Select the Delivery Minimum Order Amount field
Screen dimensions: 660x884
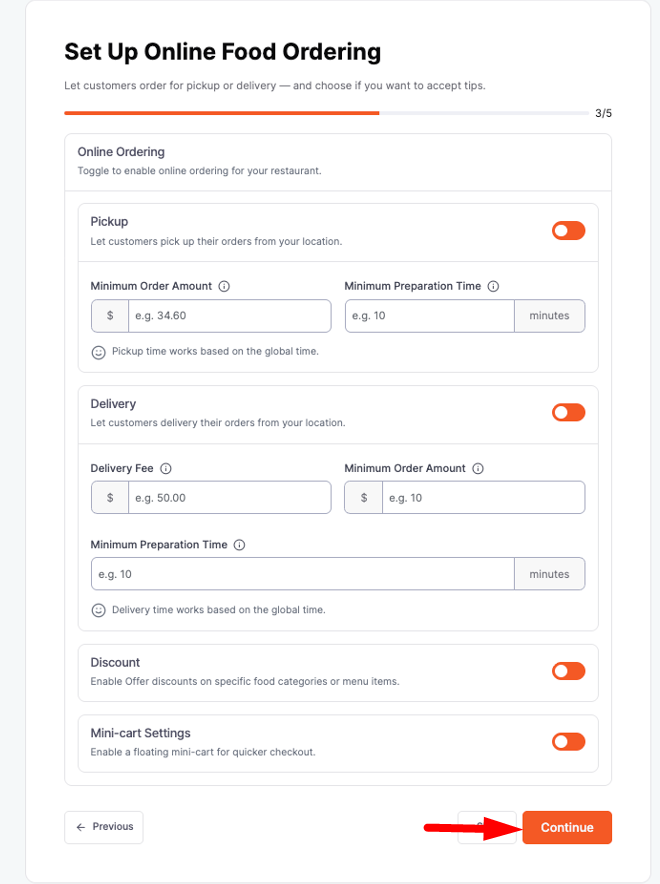[x=483, y=498]
